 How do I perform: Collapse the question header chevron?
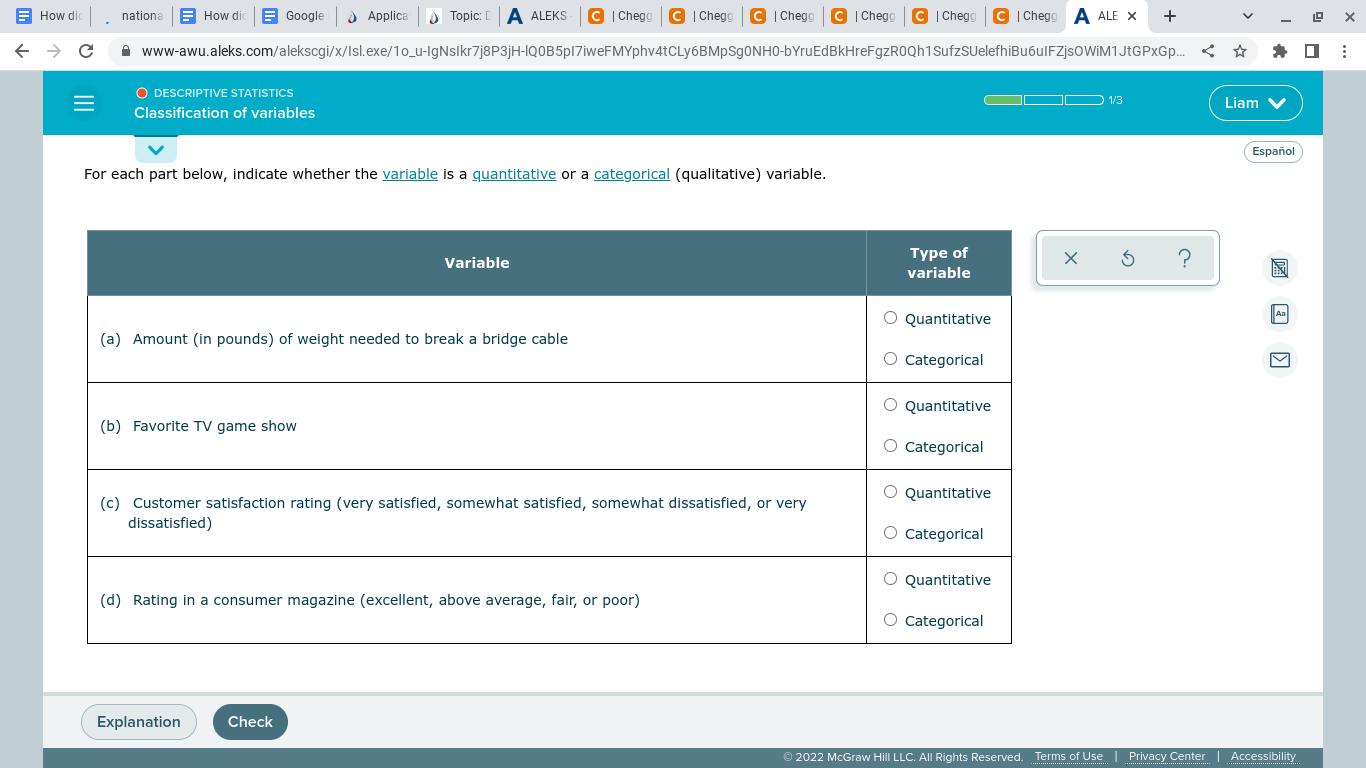tap(156, 148)
